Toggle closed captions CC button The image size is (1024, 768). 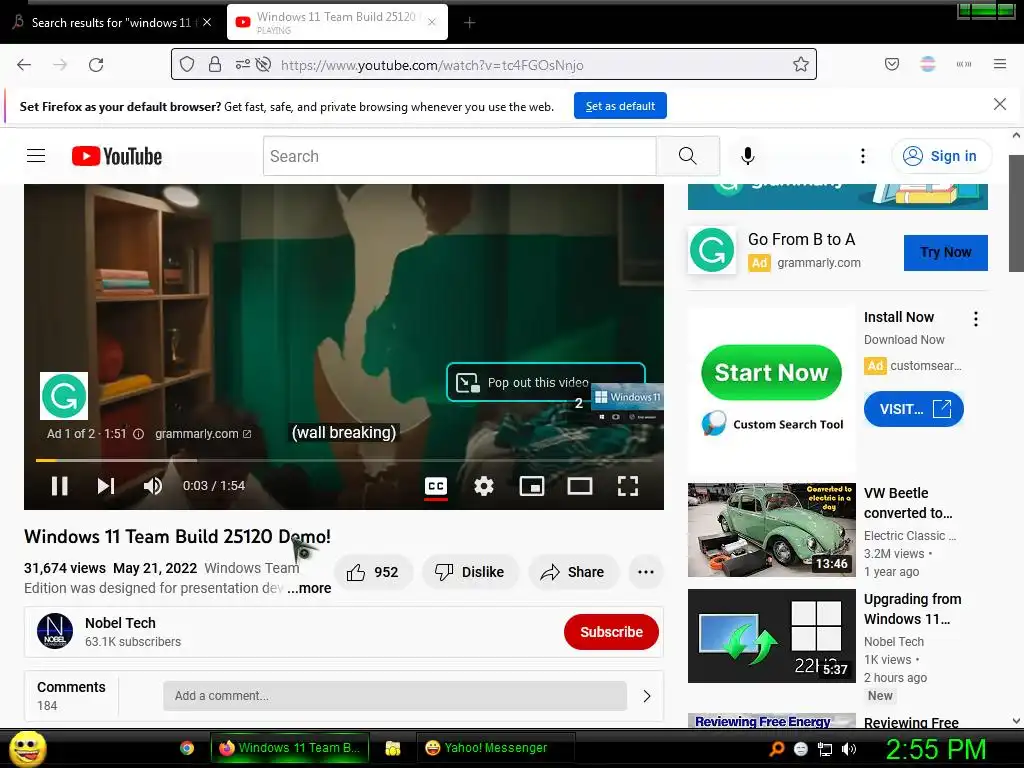tap(436, 486)
